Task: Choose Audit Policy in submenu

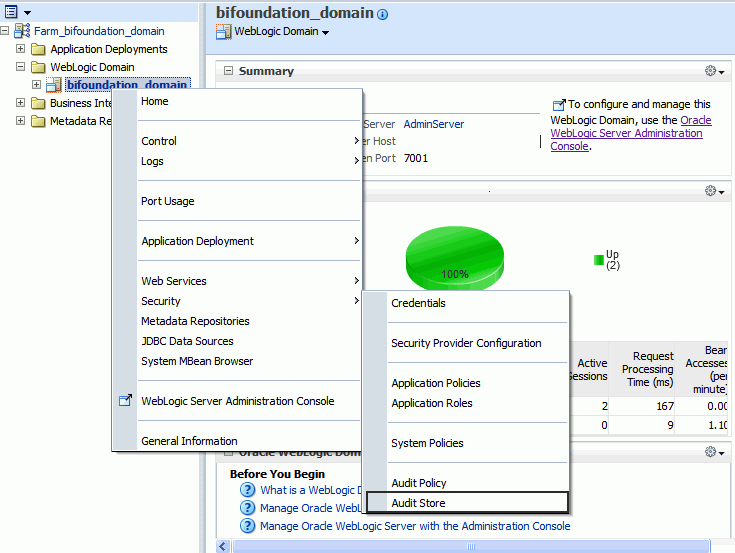Action: [x=419, y=483]
